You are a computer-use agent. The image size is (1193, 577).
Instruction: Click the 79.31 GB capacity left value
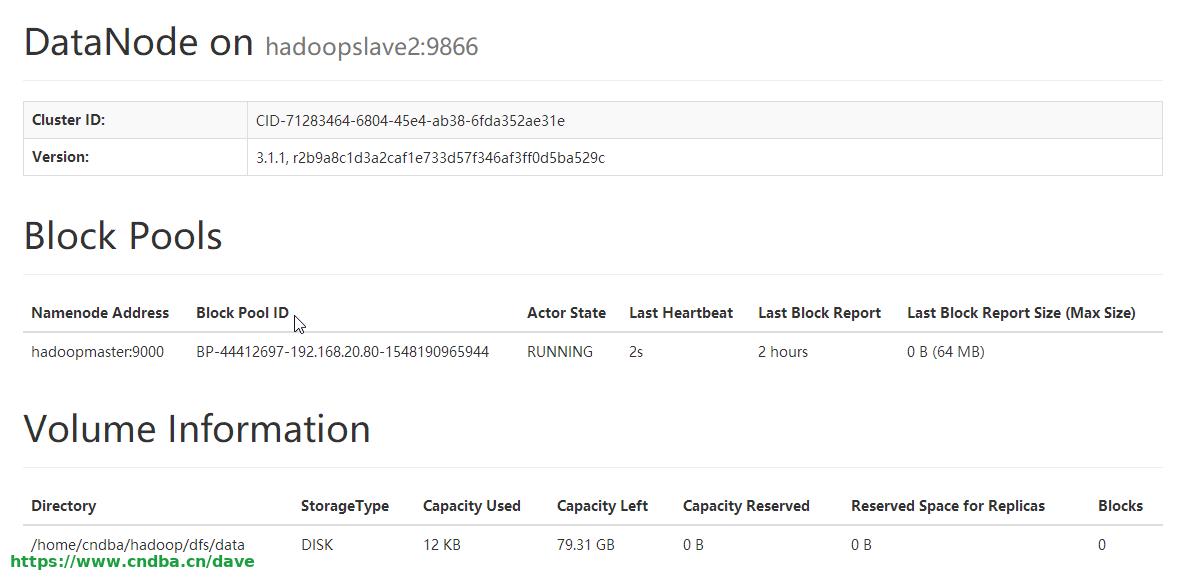click(x=586, y=545)
